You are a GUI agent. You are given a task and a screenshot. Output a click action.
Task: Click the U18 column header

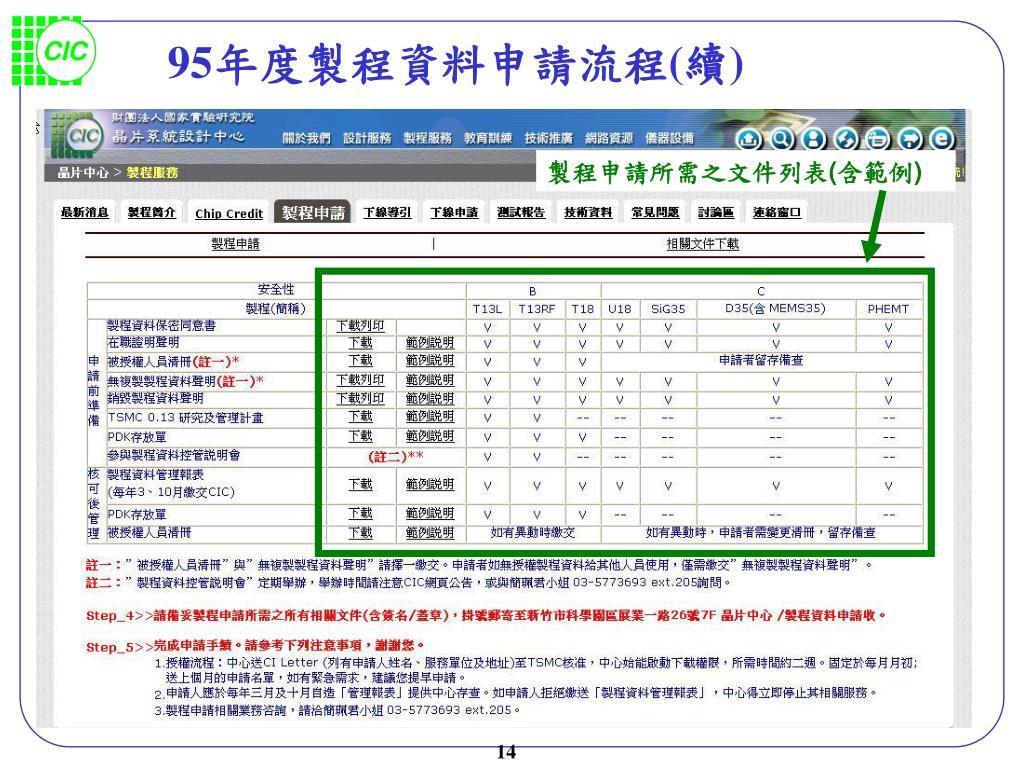619,309
